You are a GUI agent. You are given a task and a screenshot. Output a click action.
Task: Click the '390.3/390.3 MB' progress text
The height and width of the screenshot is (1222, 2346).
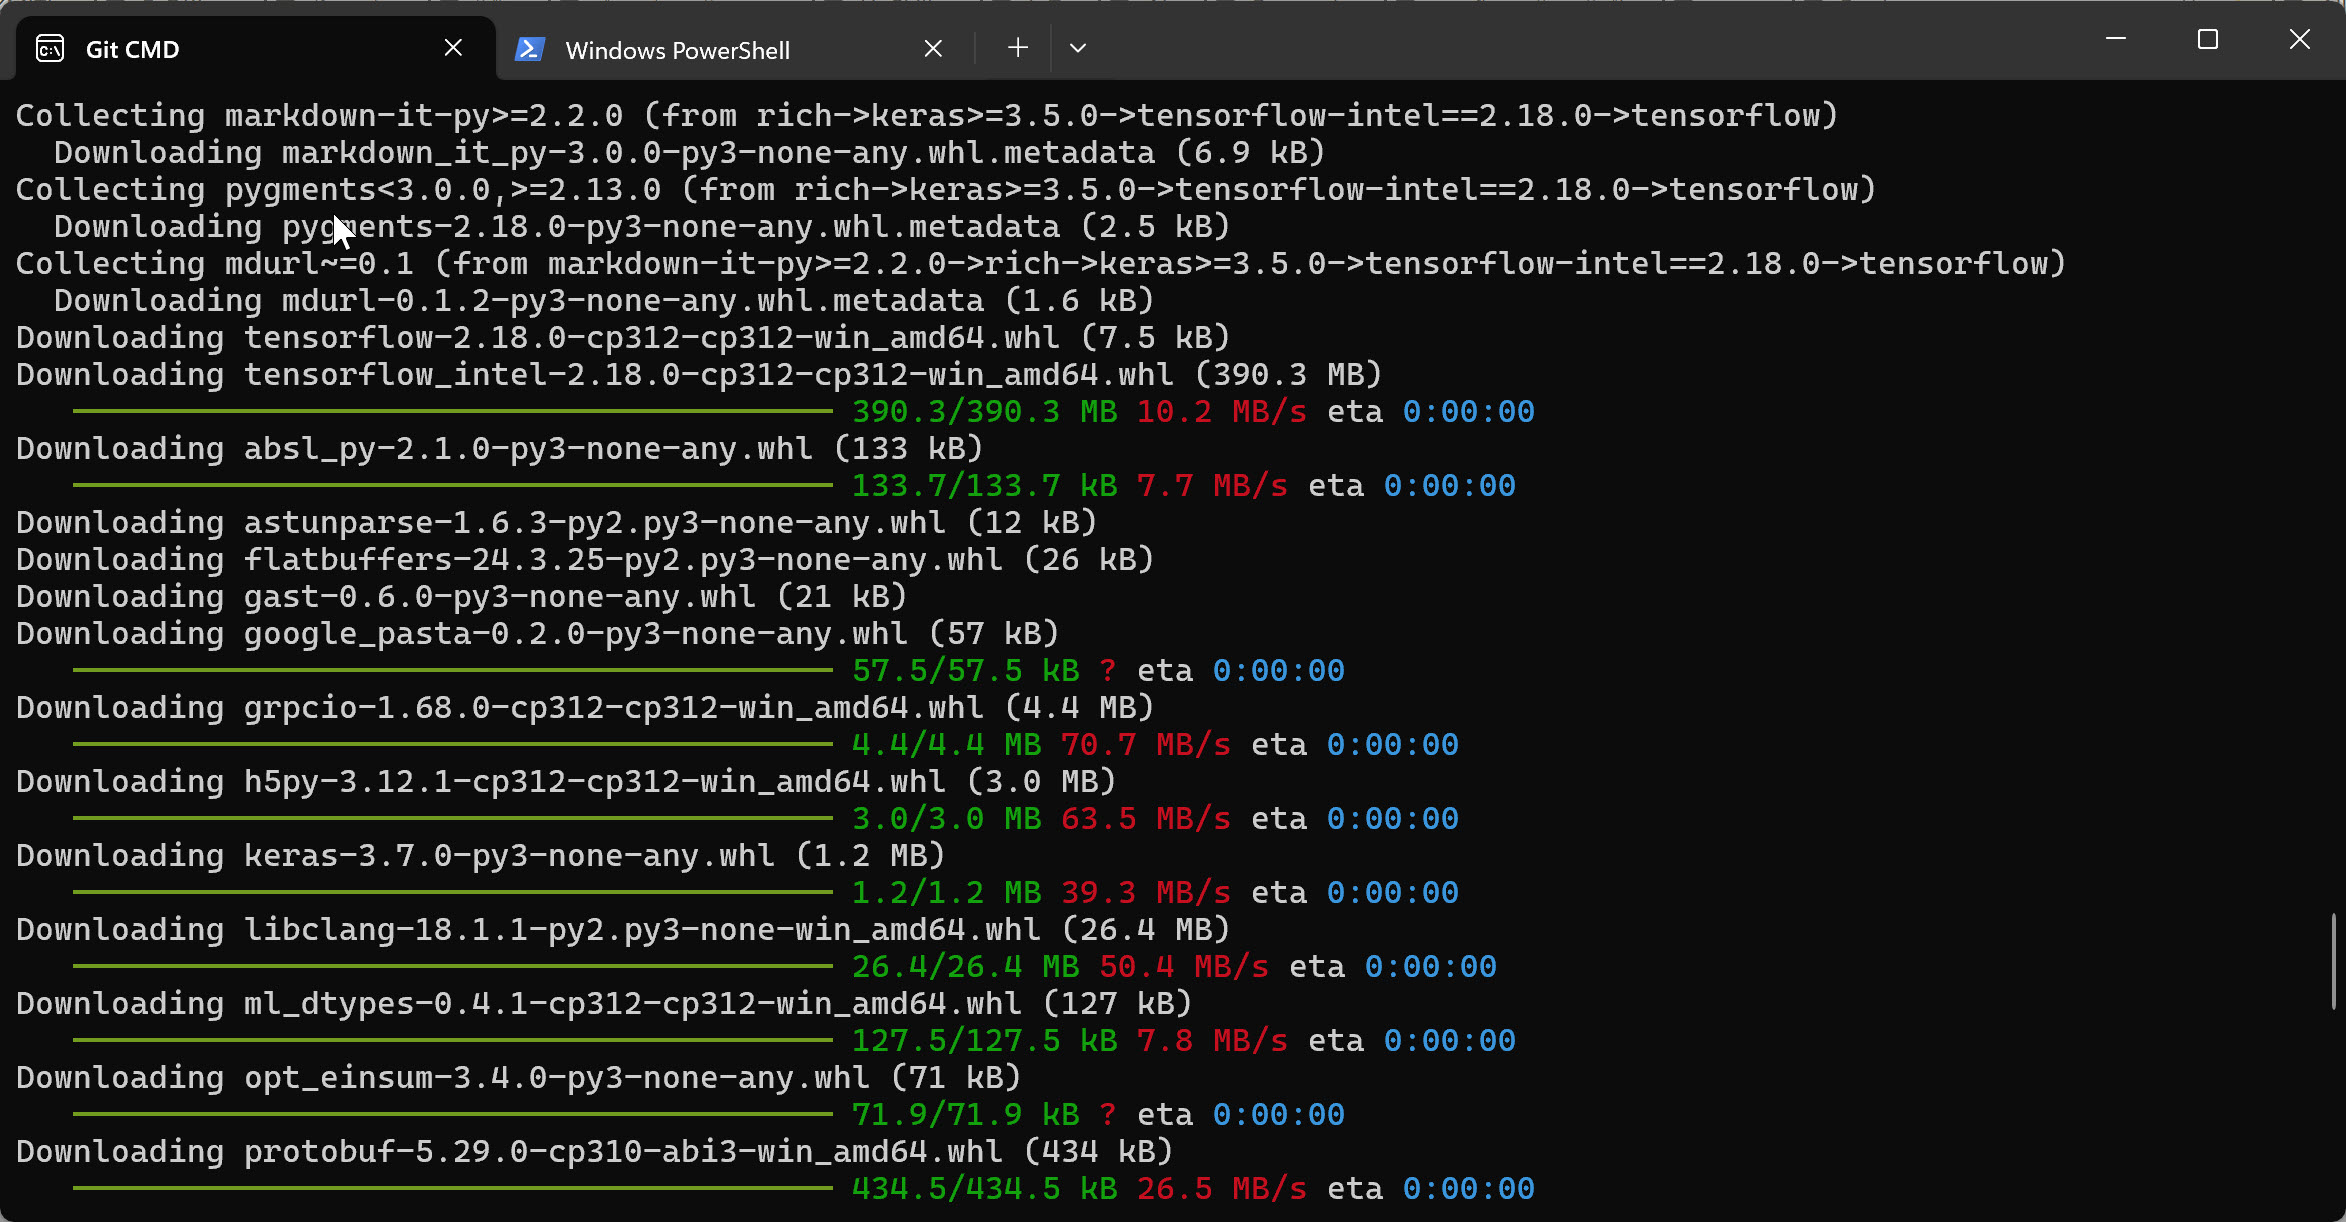pyautogui.click(x=985, y=411)
